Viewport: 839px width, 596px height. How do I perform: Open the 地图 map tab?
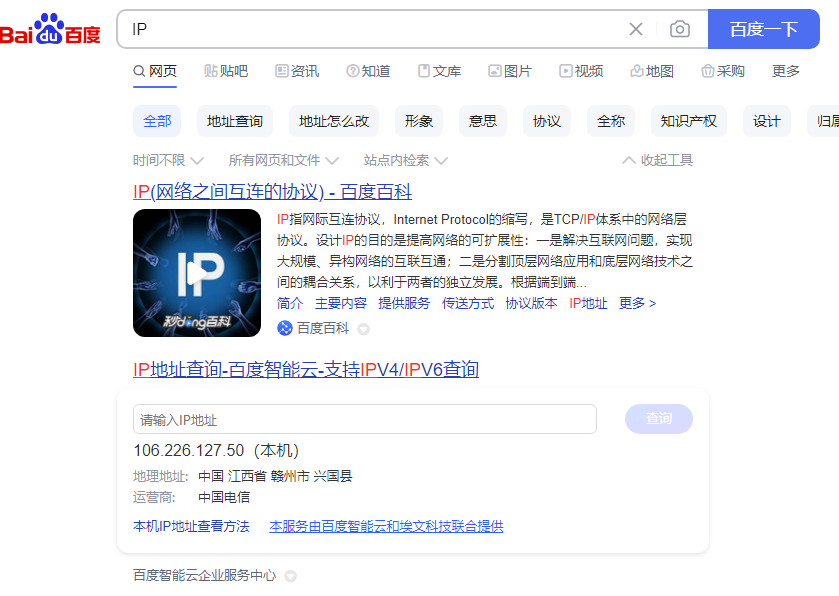click(x=652, y=71)
